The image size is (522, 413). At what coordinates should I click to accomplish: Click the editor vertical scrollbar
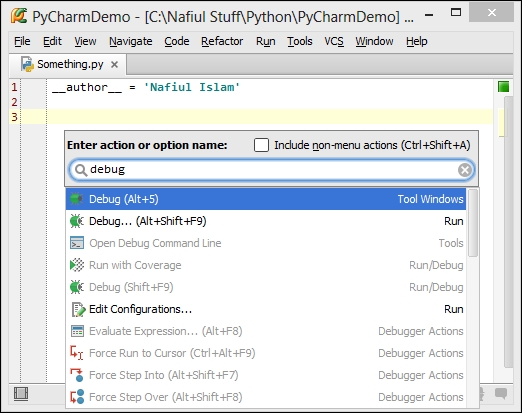pos(509,232)
